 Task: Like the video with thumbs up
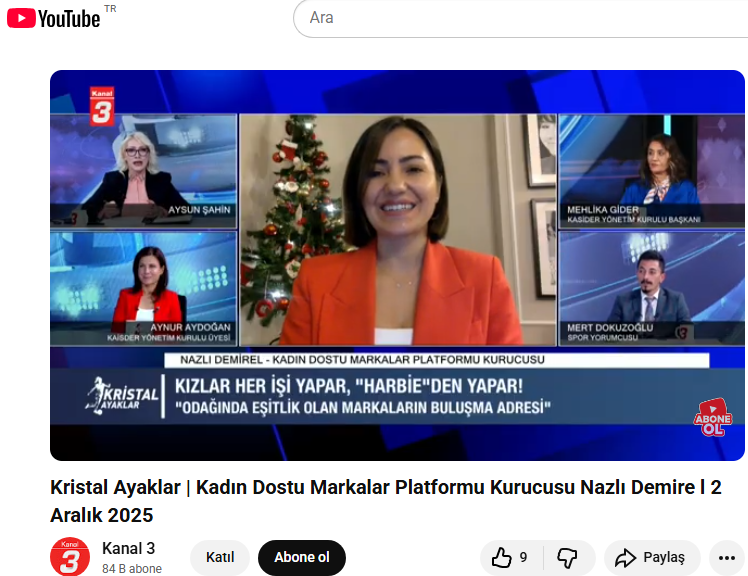[511, 557]
